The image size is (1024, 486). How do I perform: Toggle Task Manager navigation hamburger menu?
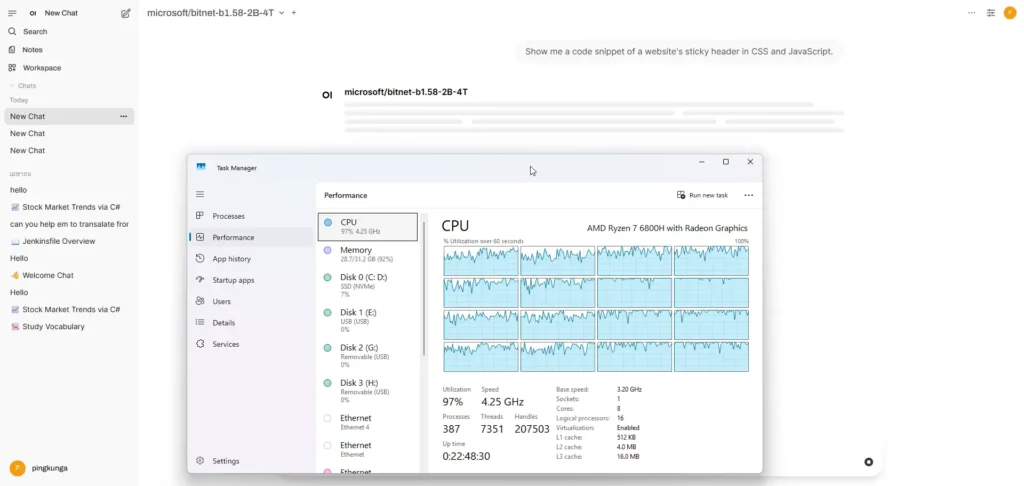pyautogui.click(x=200, y=194)
